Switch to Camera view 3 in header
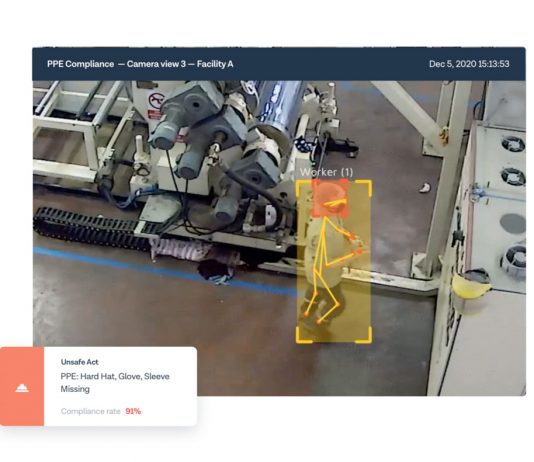534x462 pixels. tap(156, 64)
